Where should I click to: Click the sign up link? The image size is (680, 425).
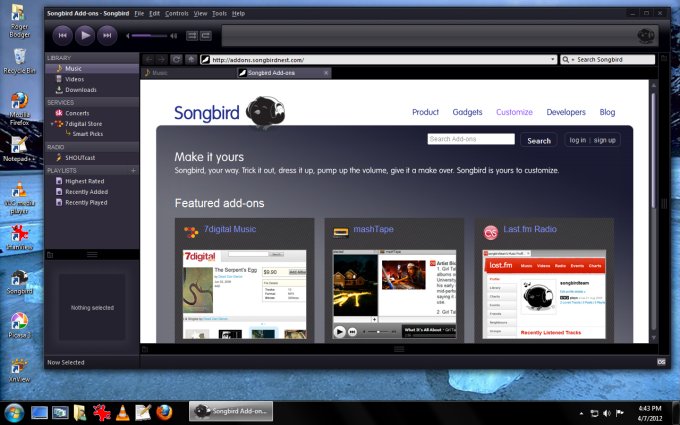pos(605,140)
